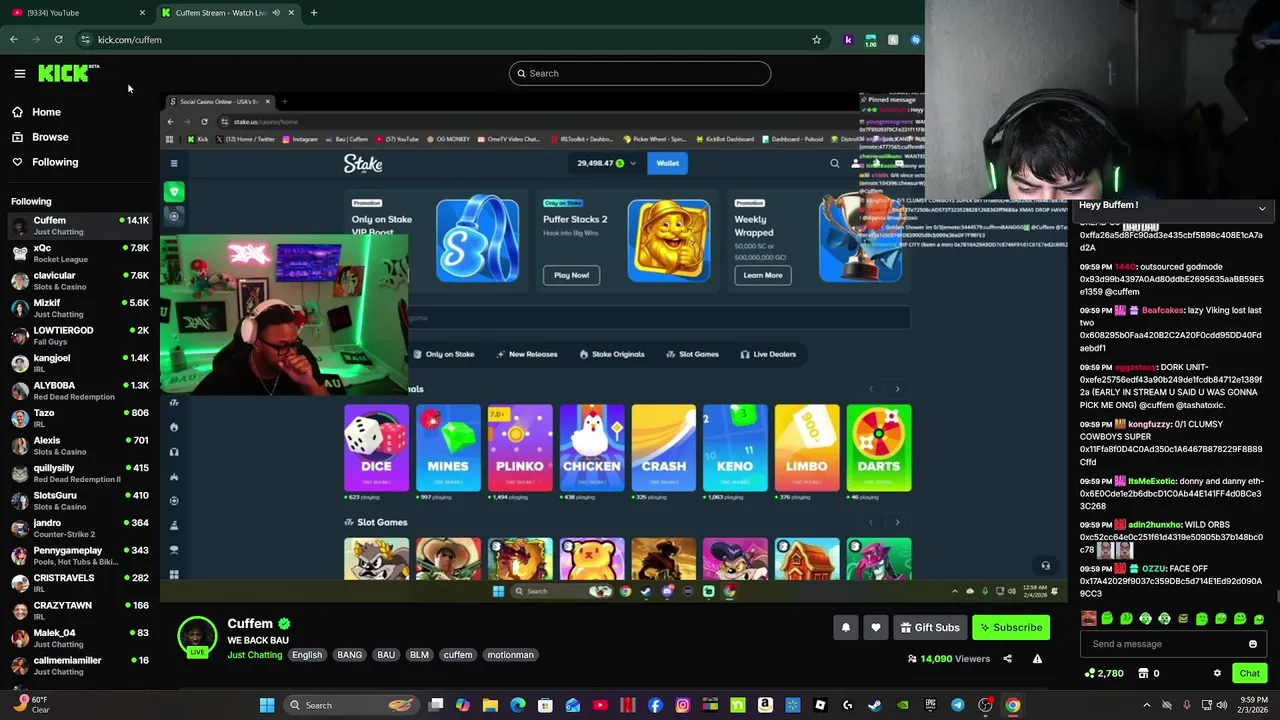Share the stream
Screen dimensions: 1280x720
point(1007,659)
